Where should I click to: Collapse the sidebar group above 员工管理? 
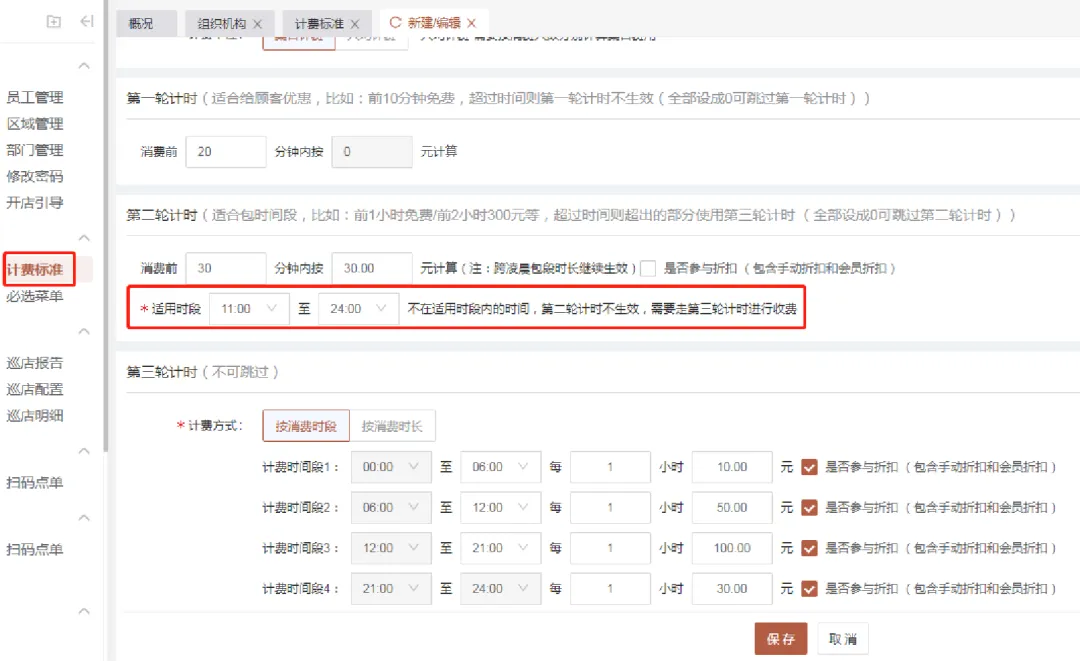click(x=85, y=66)
